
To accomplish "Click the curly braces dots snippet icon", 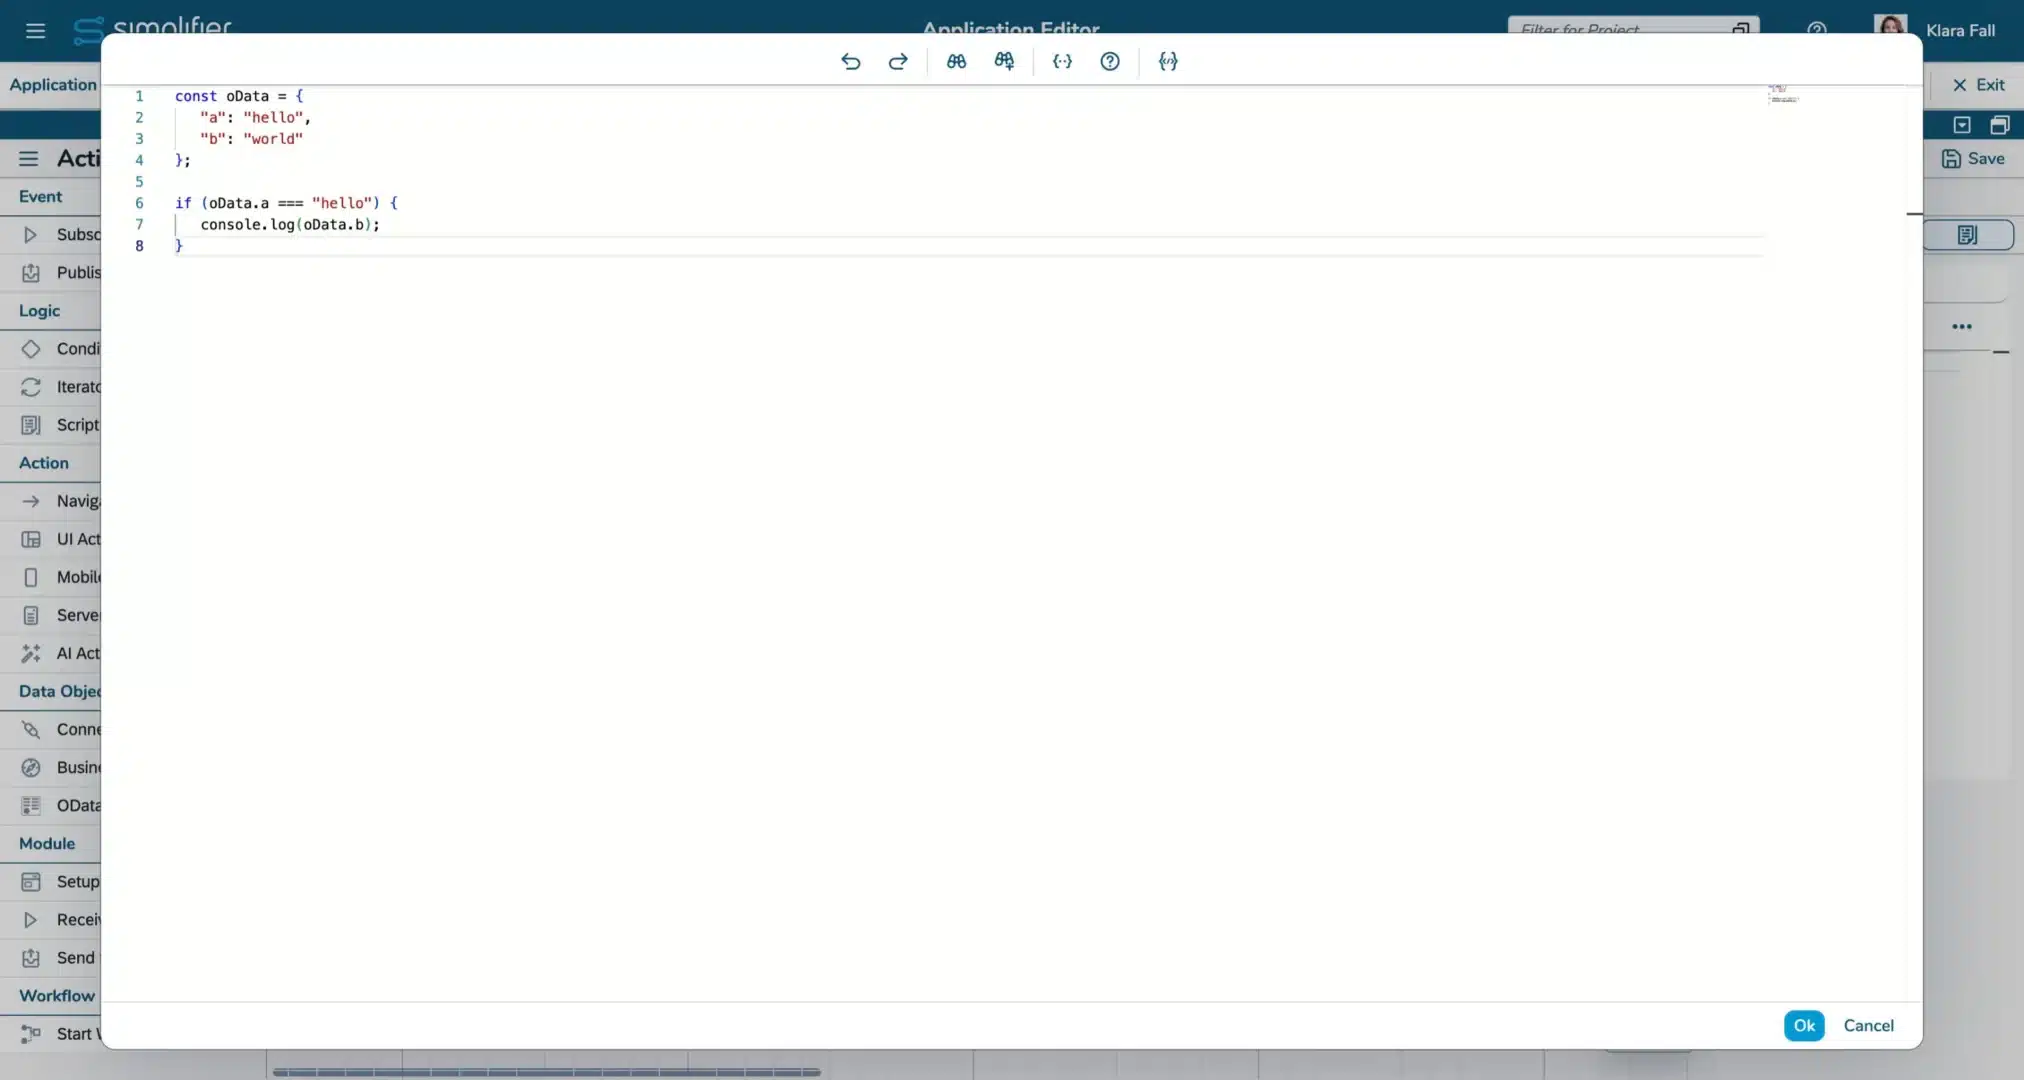I will [x=1062, y=61].
